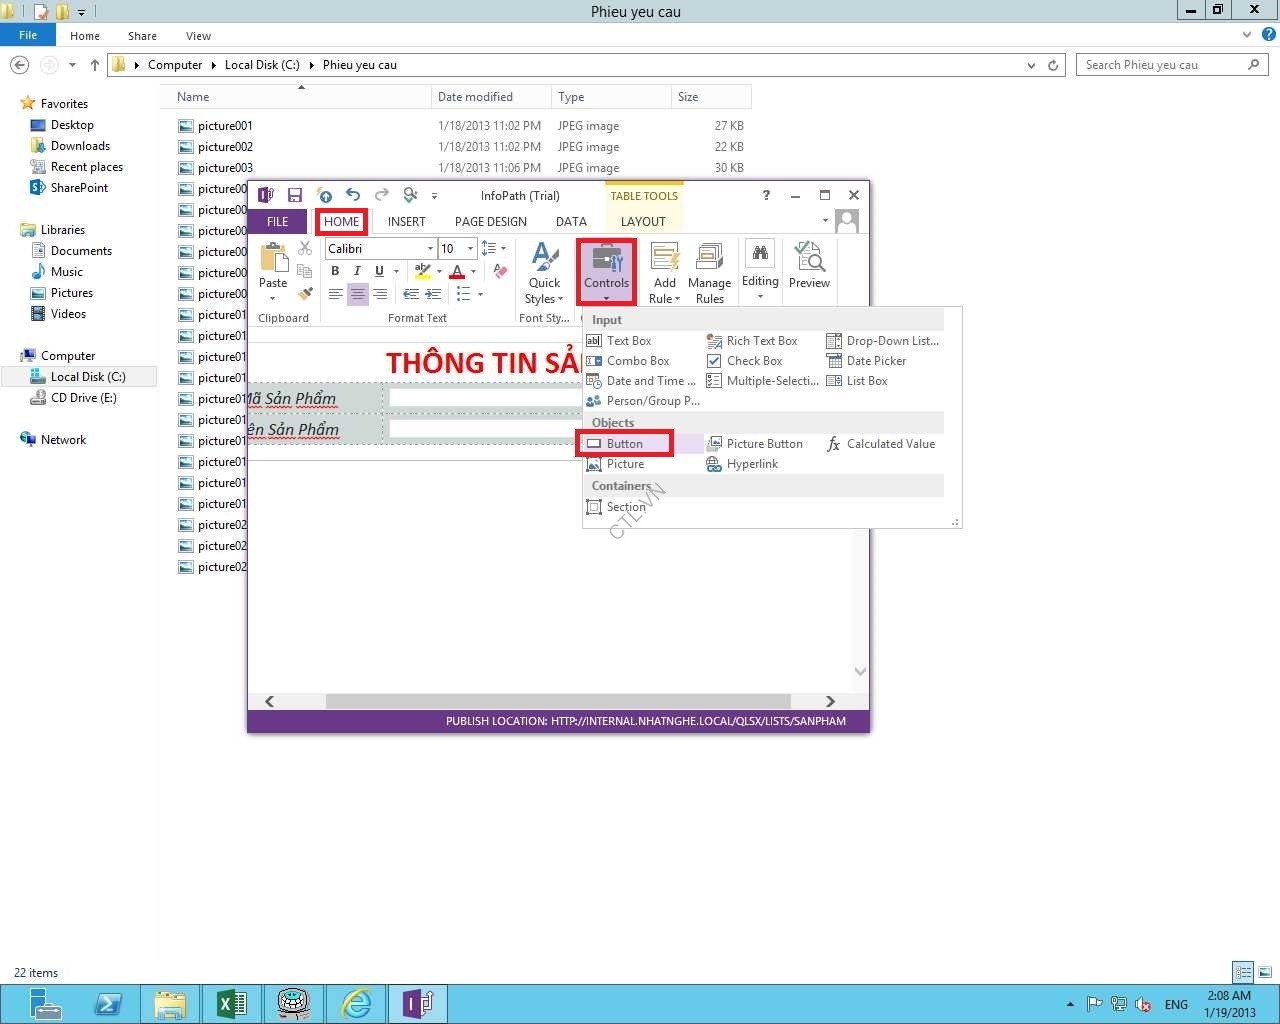Toggle Italic text formatting
Image resolution: width=1280 pixels, height=1024 pixels.
click(357, 271)
